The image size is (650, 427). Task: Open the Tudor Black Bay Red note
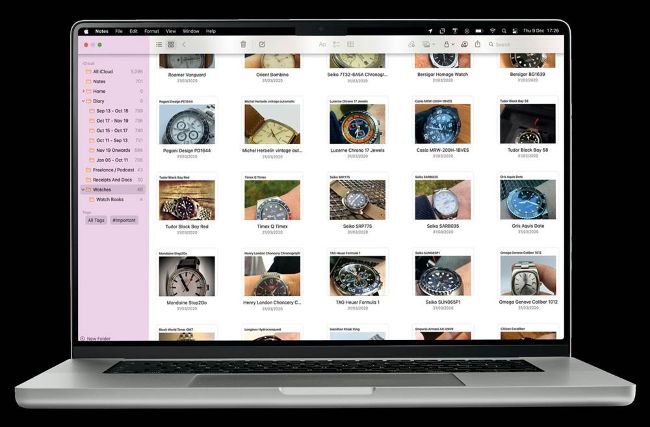point(187,202)
